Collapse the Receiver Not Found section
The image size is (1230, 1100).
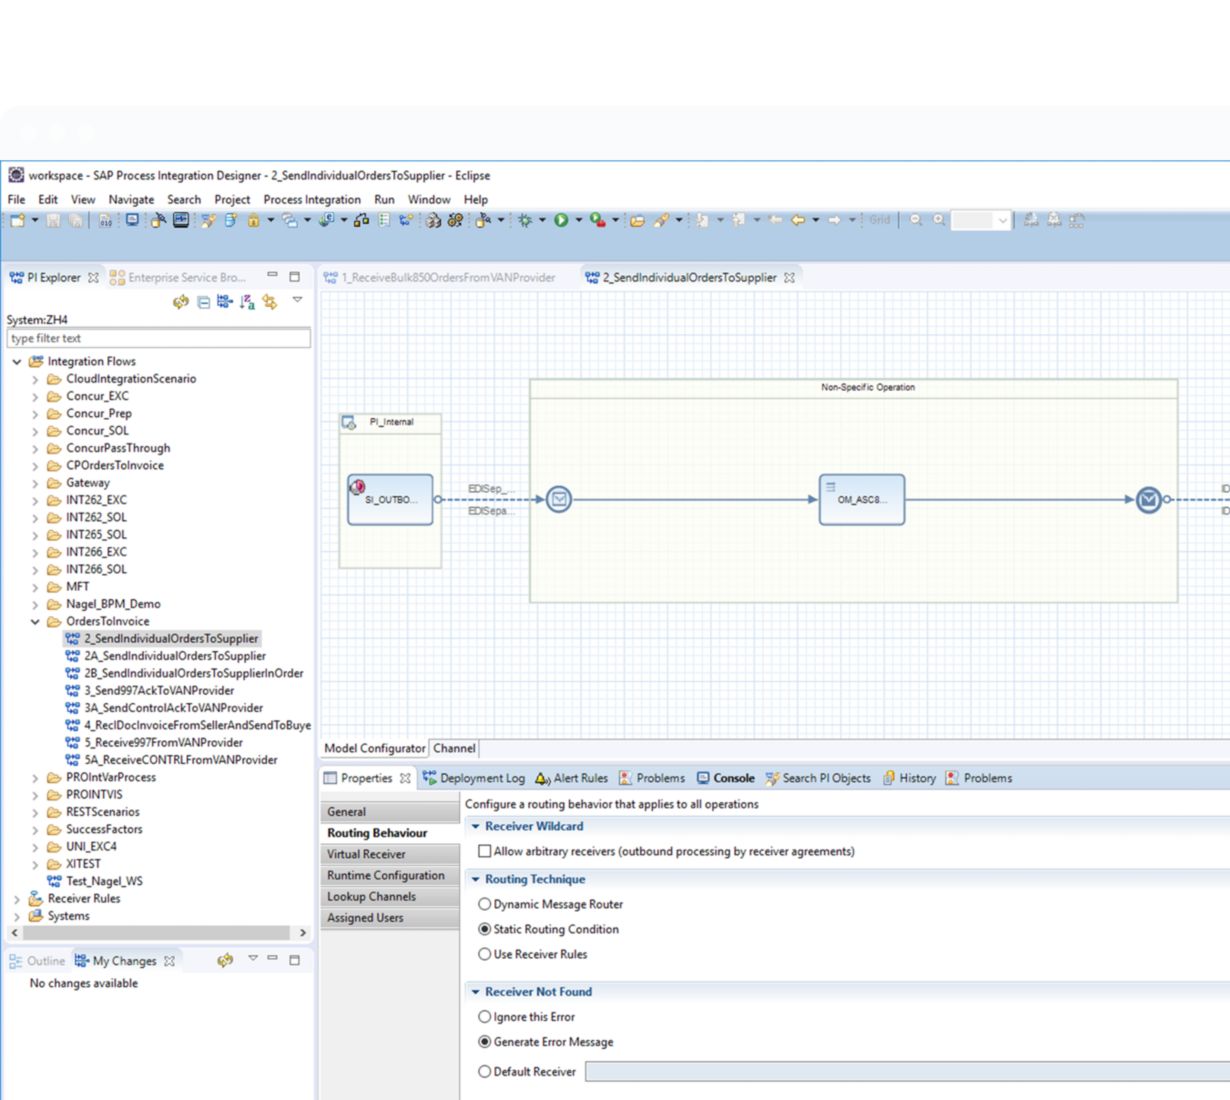pos(476,992)
